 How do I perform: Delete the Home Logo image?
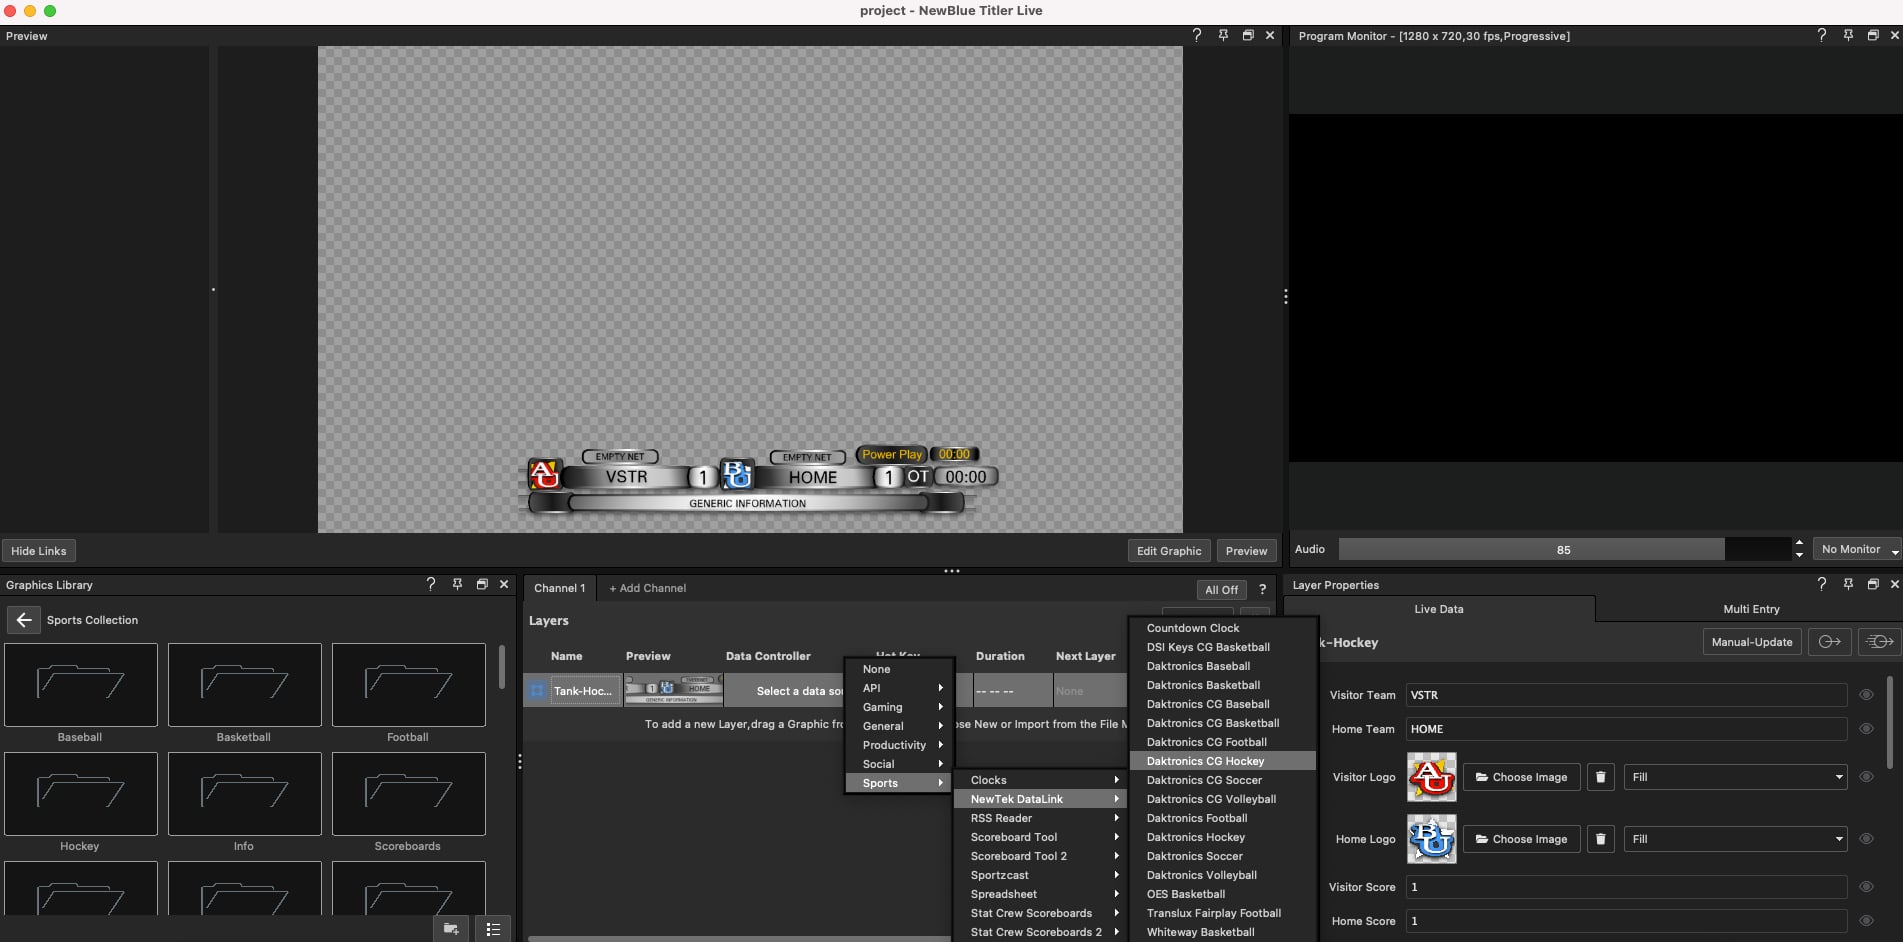pyautogui.click(x=1600, y=839)
